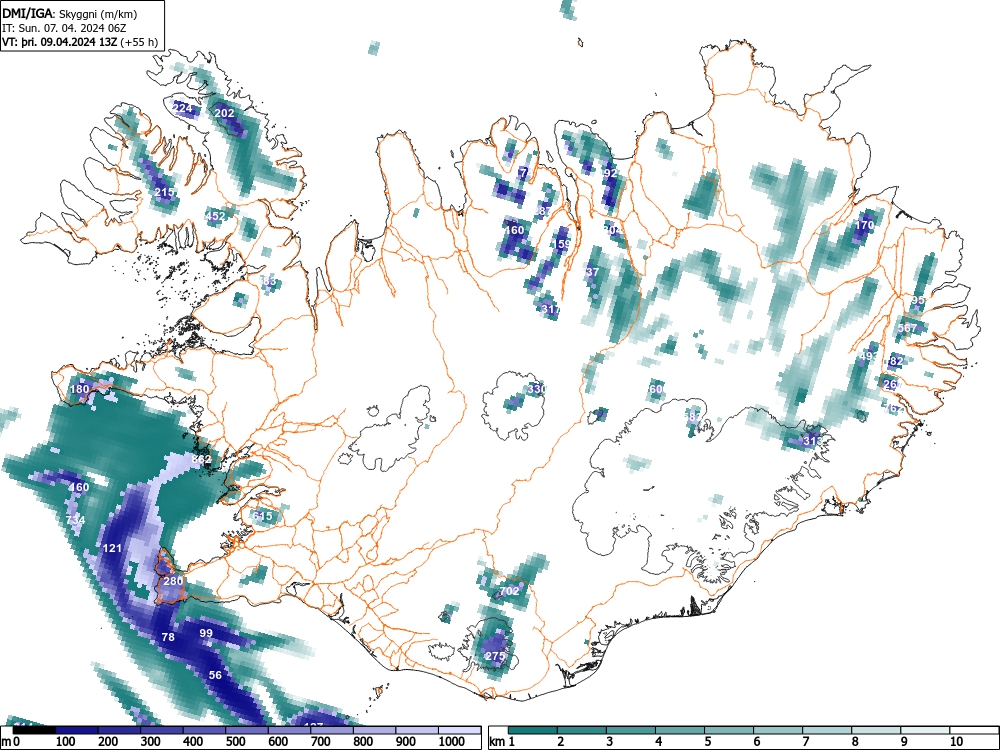
Task: Select the map value "280" on Reykjanes
Action: pos(173,581)
